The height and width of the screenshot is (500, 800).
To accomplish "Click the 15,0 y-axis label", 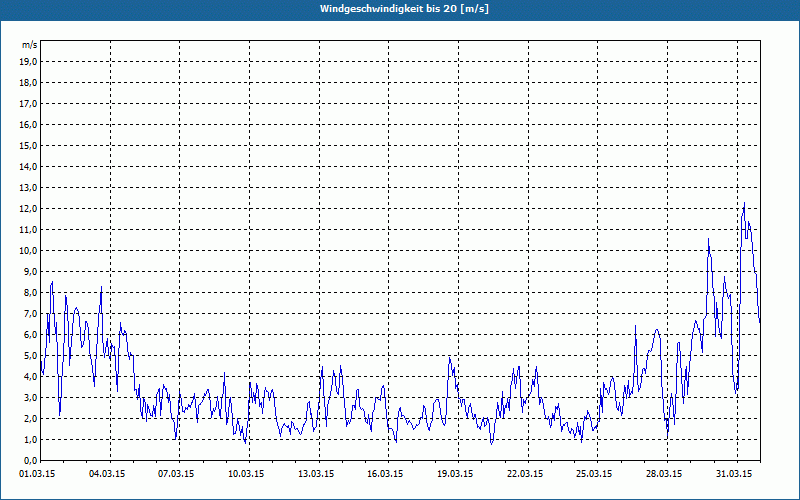I will [28, 145].
